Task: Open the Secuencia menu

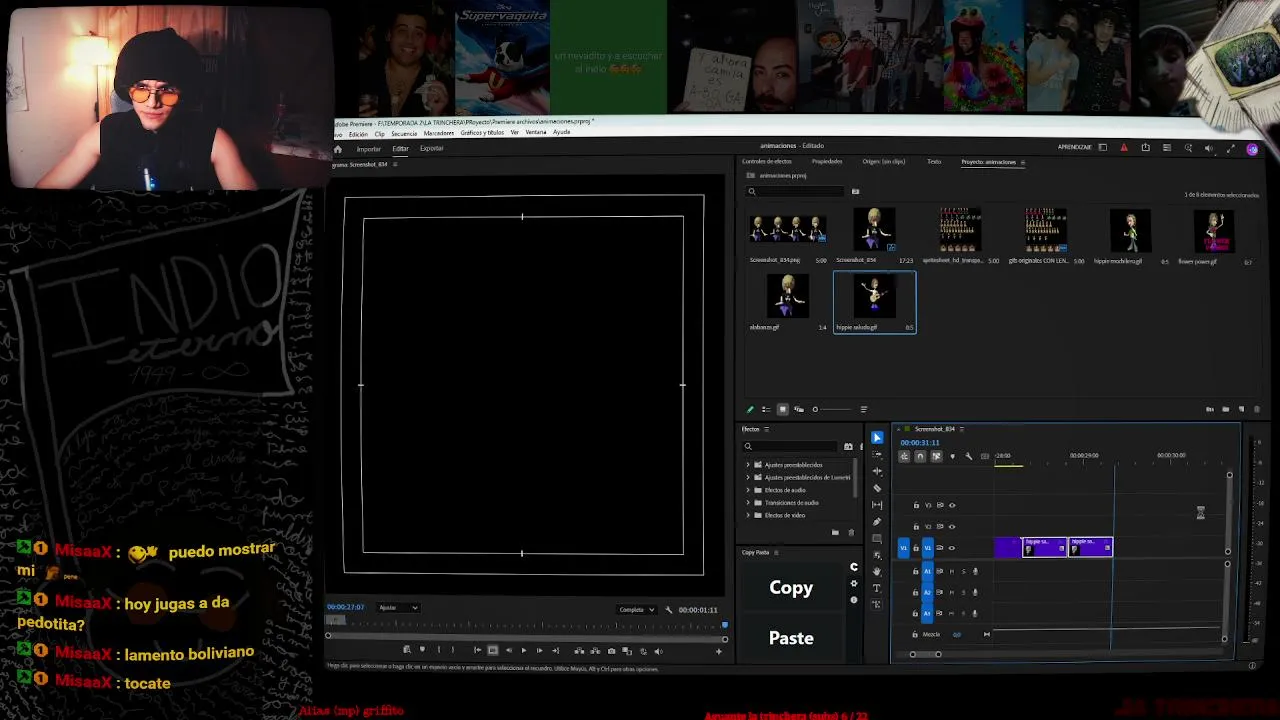Action: point(404,133)
